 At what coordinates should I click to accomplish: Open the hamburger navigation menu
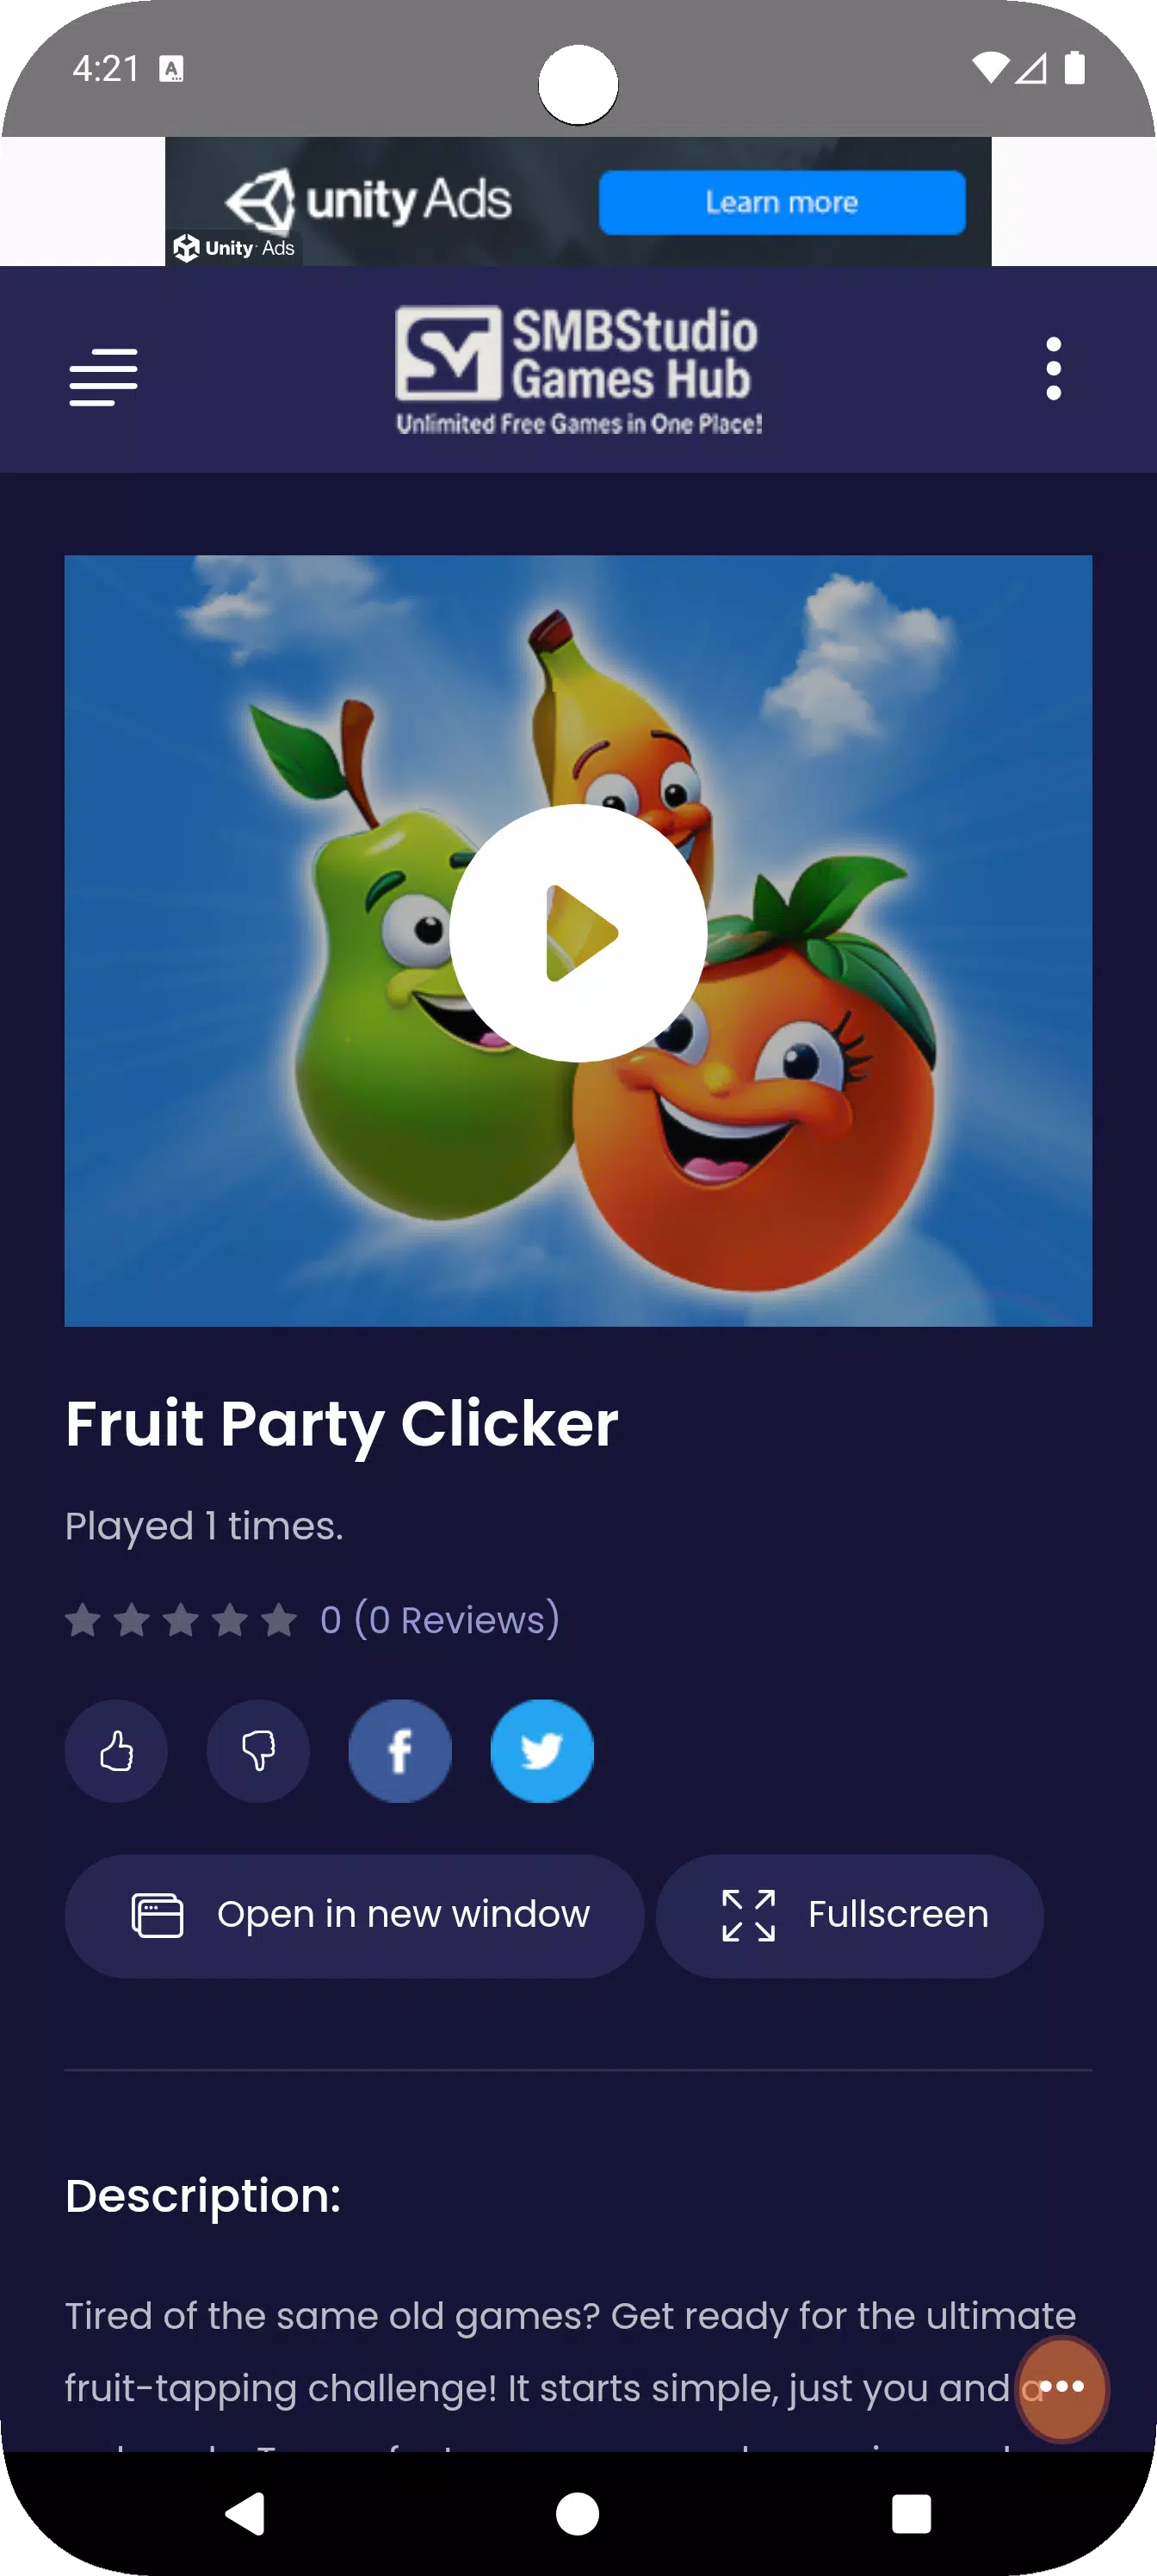click(x=103, y=377)
